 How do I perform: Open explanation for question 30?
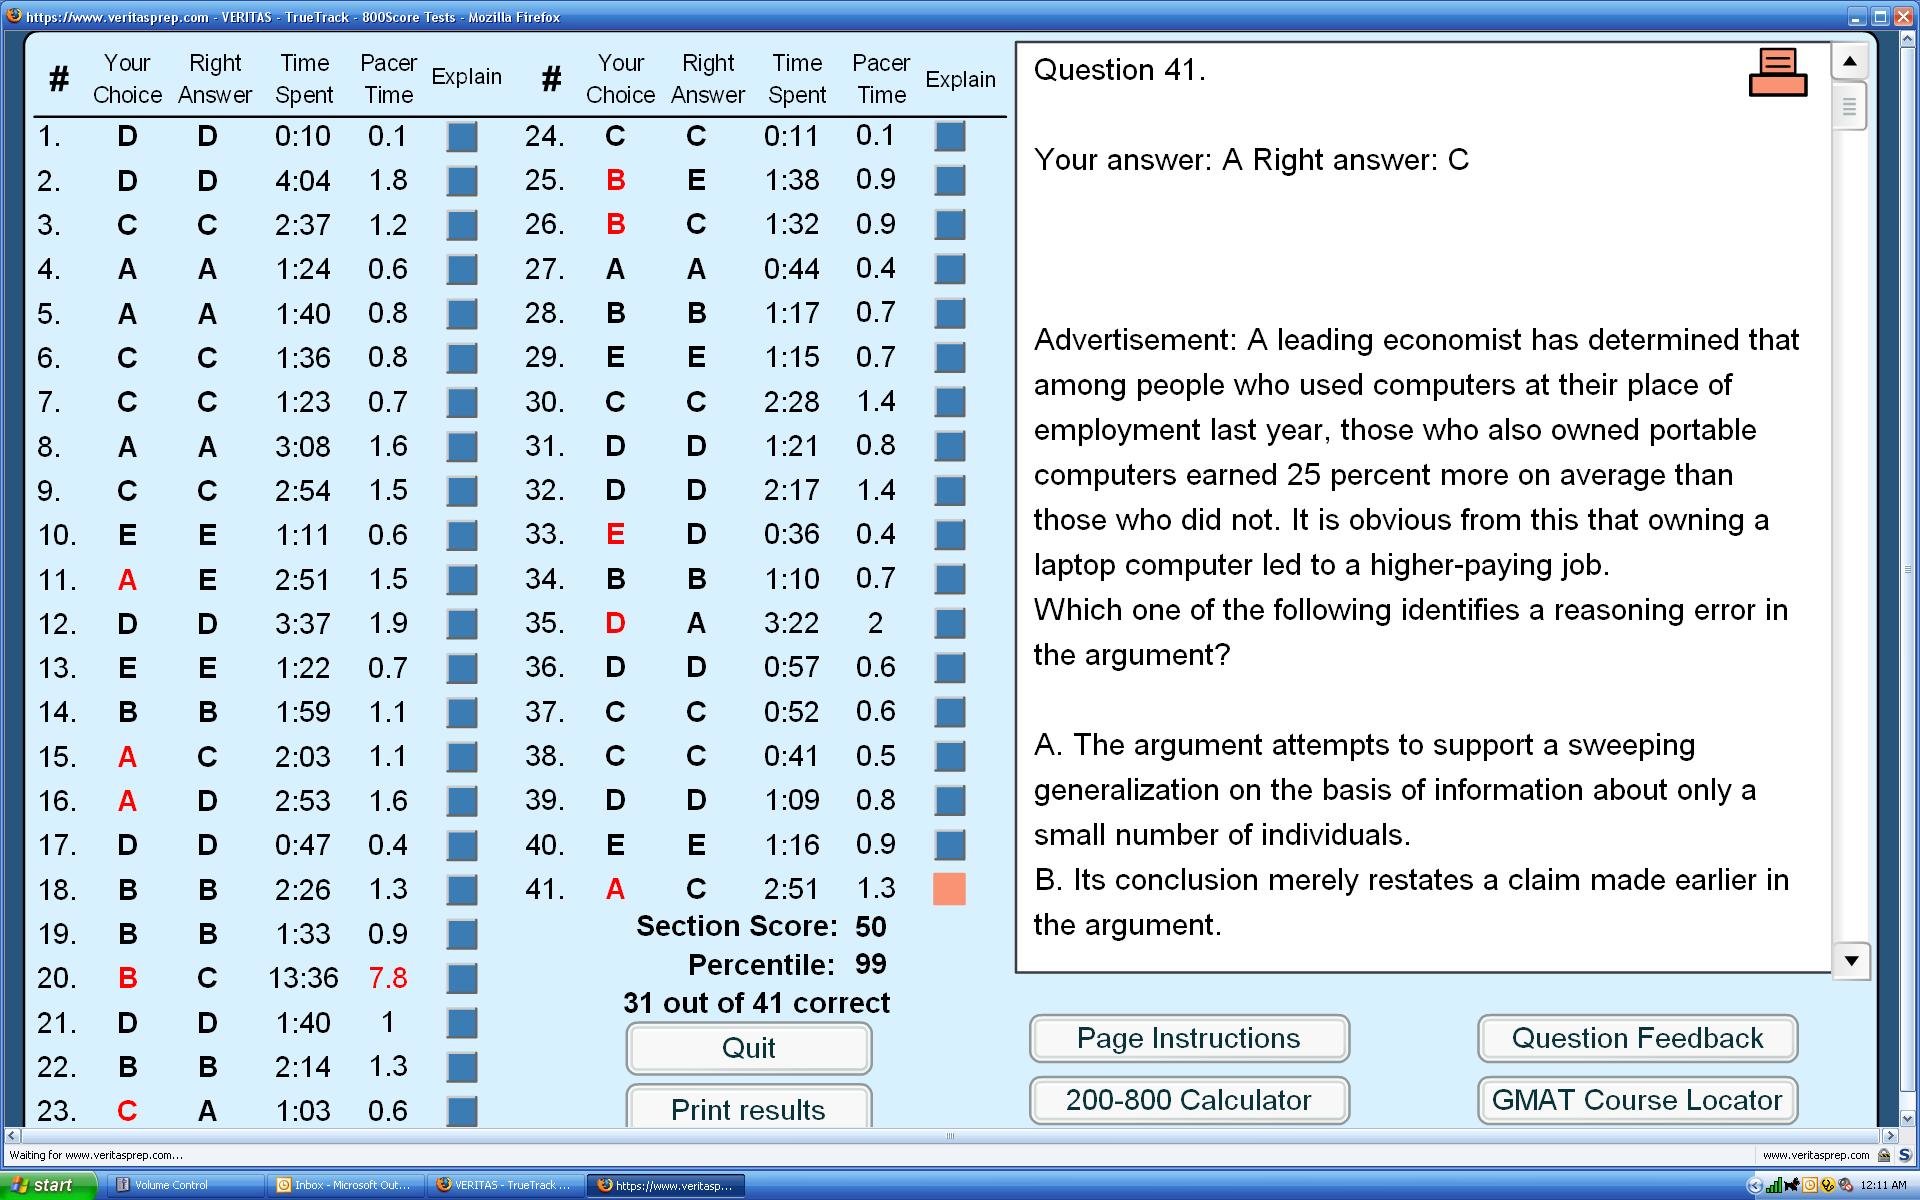(x=950, y=402)
